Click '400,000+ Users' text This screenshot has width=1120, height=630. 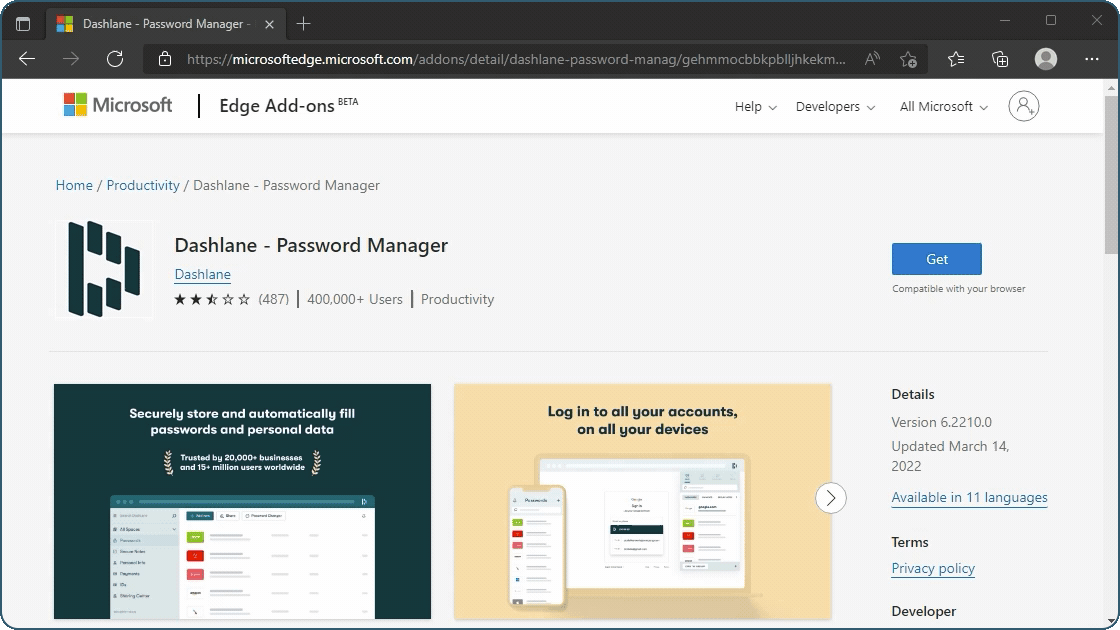tap(355, 299)
